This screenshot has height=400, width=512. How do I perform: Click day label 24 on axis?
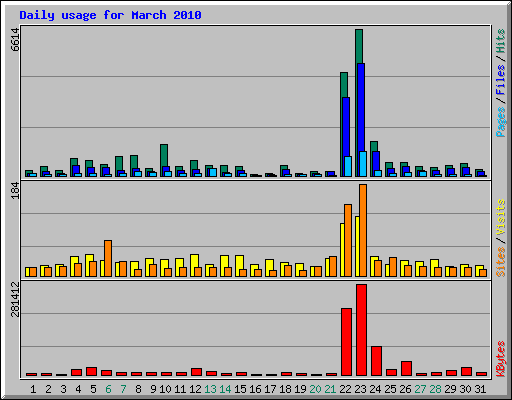375,389
